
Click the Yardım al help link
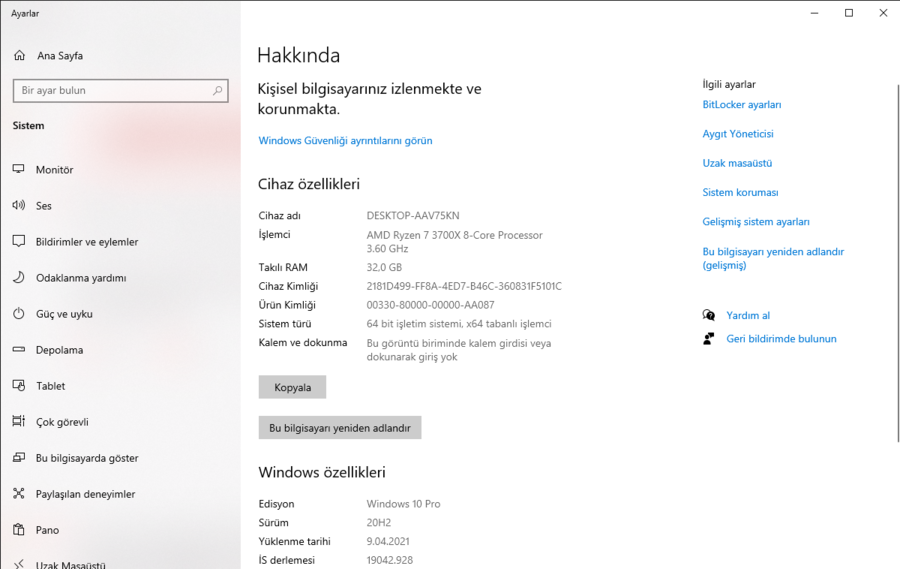(x=748, y=316)
